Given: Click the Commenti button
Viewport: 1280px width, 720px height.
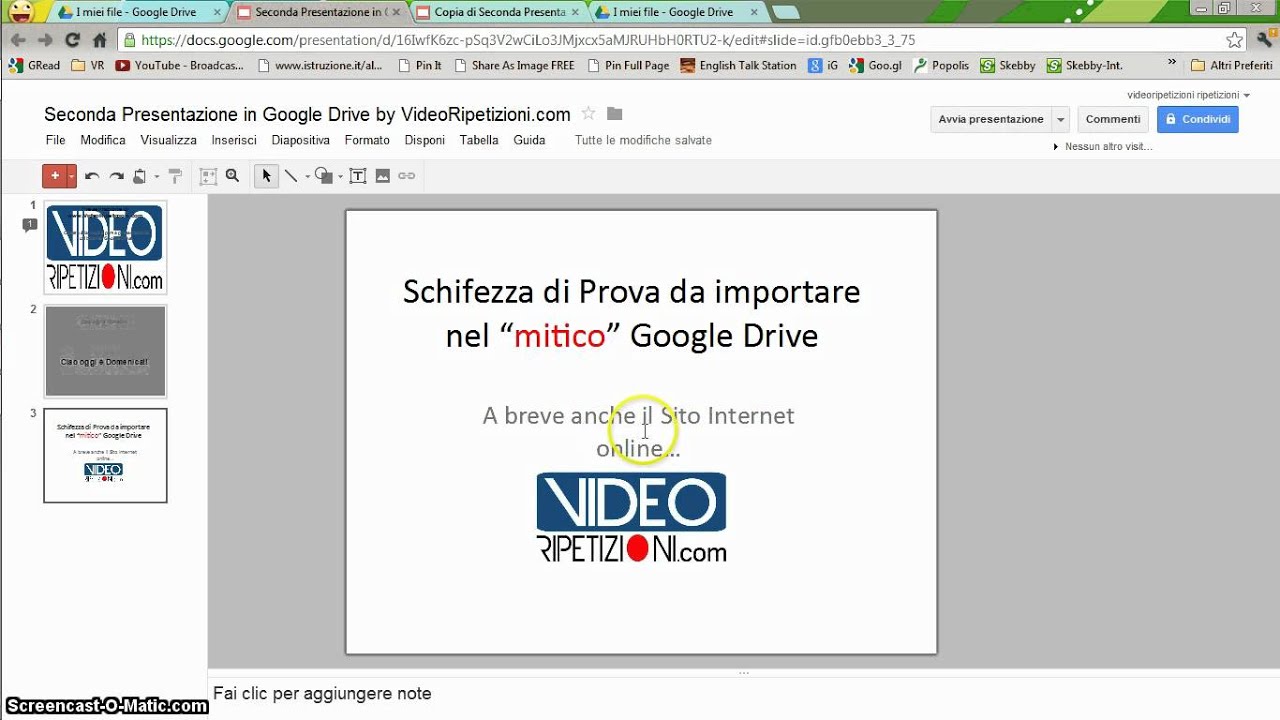Looking at the screenshot, I should [1113, 119].
